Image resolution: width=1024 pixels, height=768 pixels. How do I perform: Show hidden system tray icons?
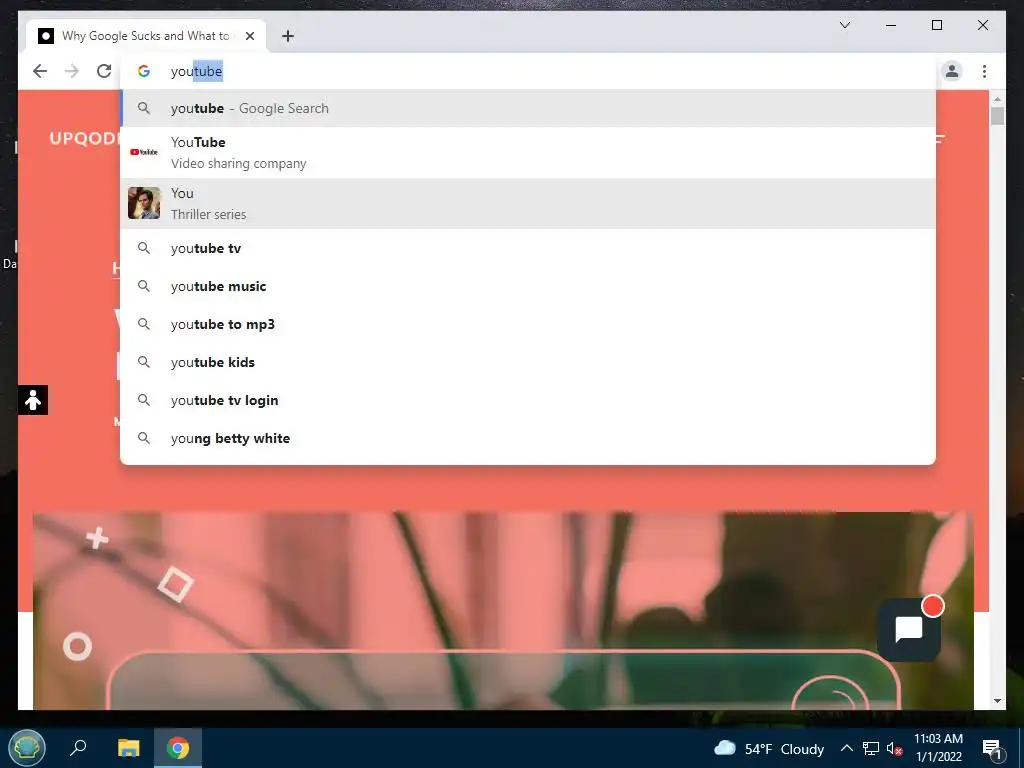[846, 748]
